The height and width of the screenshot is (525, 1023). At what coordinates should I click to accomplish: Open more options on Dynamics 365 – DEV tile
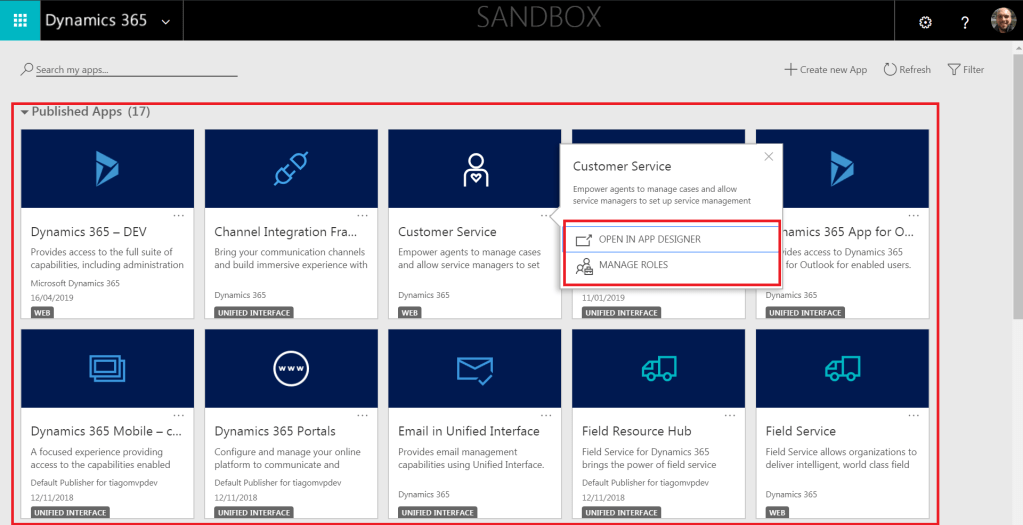179,215
